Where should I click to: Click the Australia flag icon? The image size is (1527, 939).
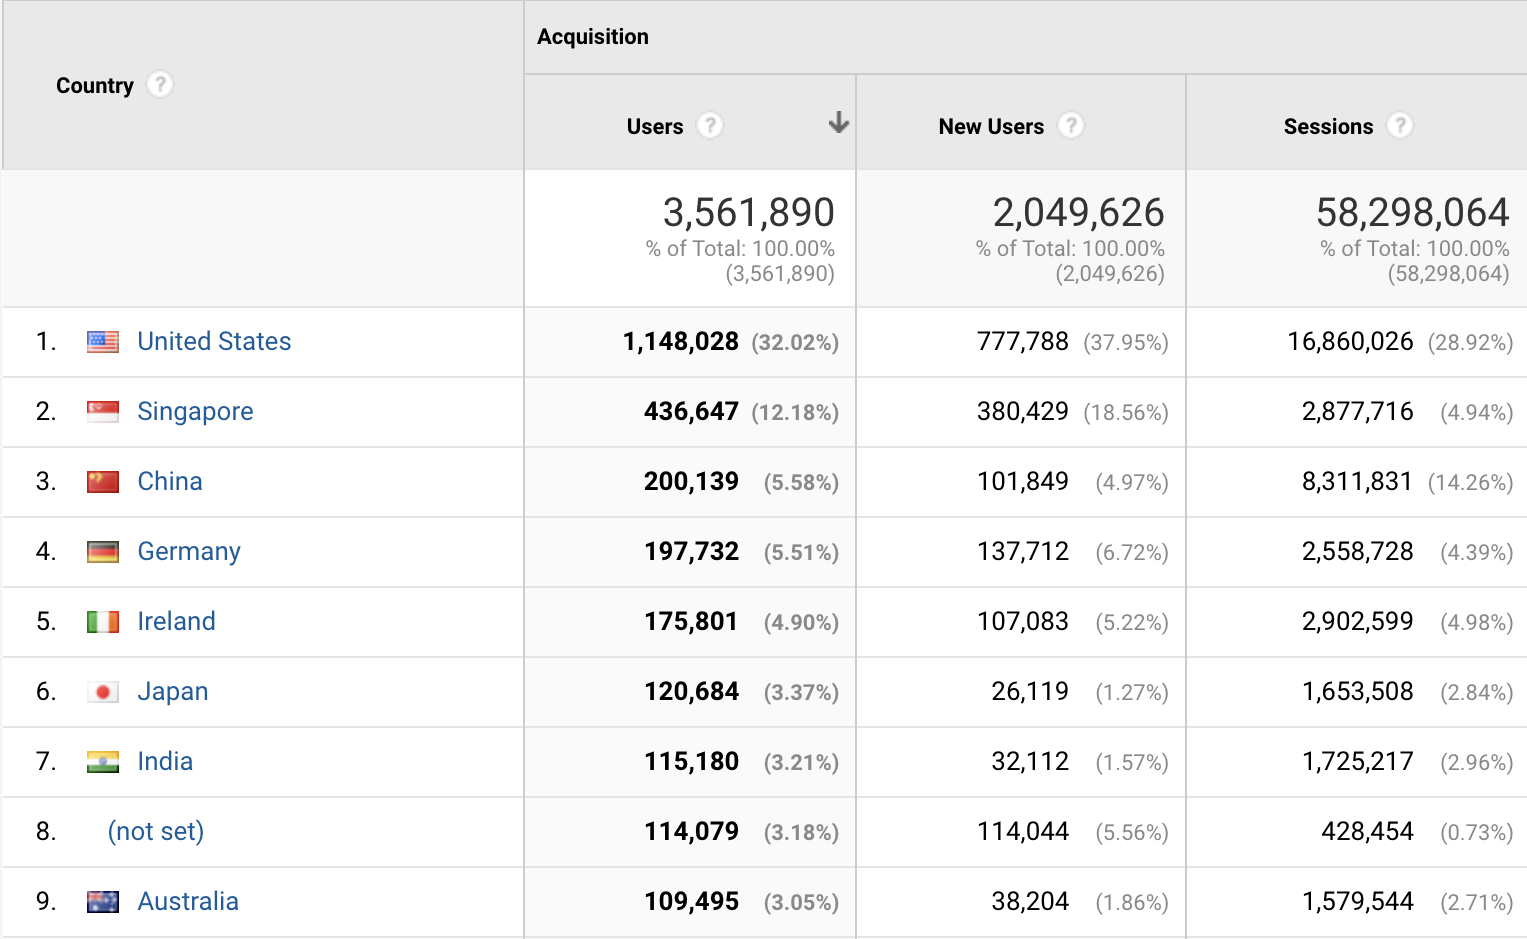point(103,901)
